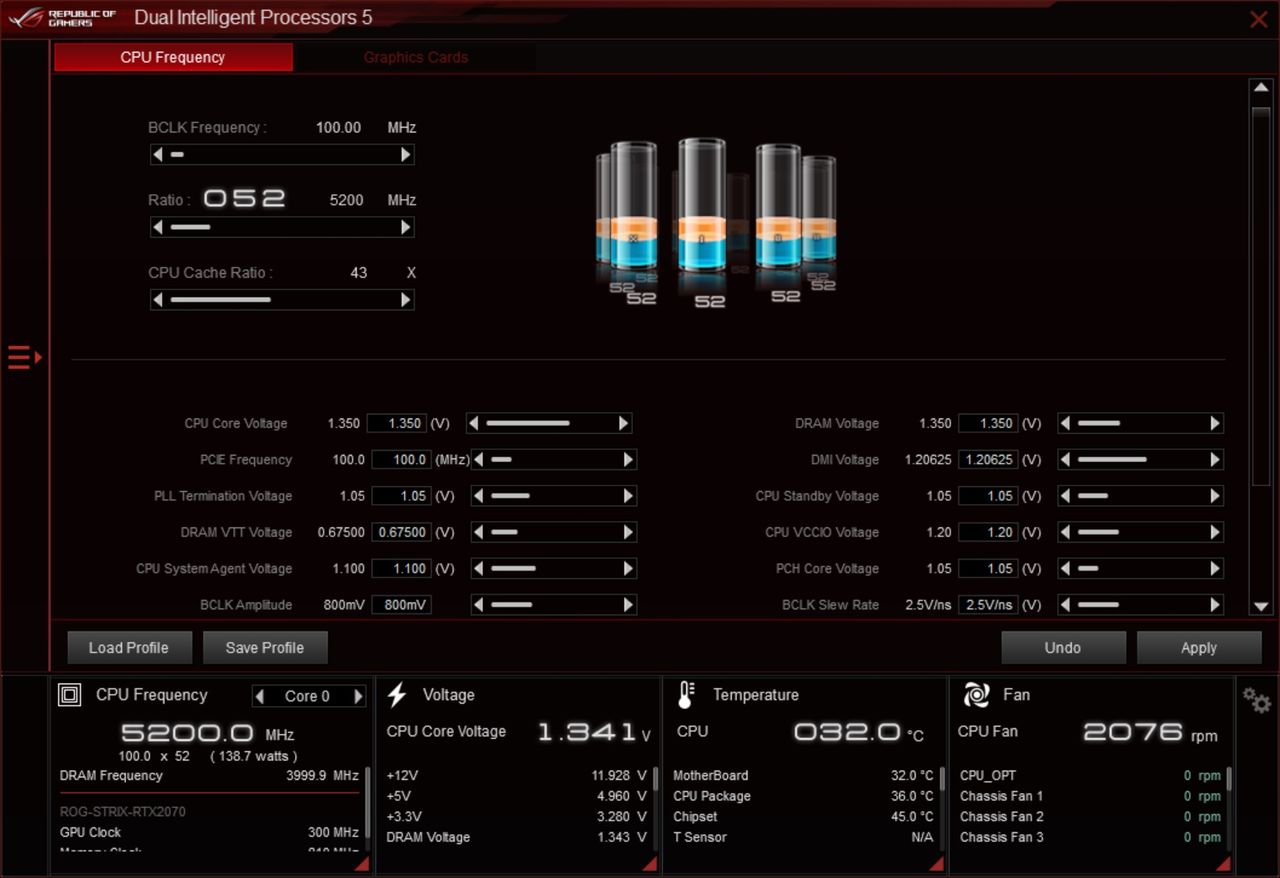This screenshot has height=878, width=1280.
Task: Select previous core in Core 0 selector
Action: tap(260, 696)
